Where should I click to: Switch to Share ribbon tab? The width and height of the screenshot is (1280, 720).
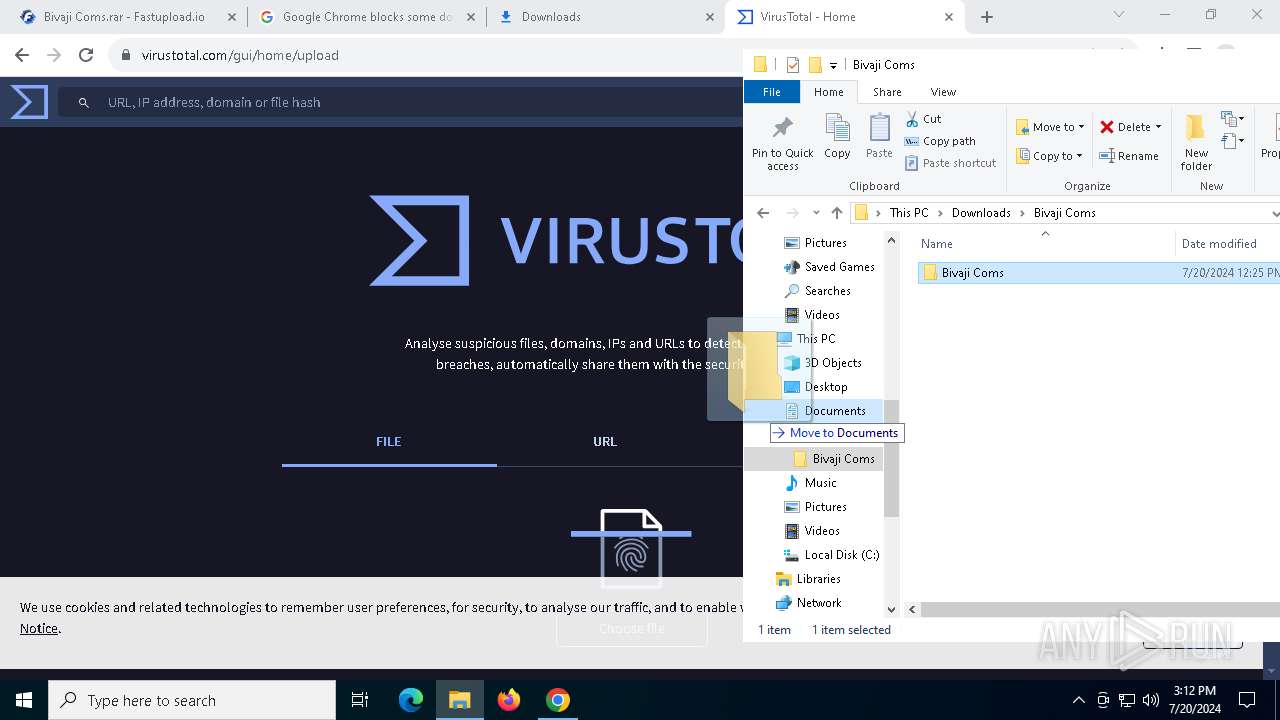pos(887,92)
